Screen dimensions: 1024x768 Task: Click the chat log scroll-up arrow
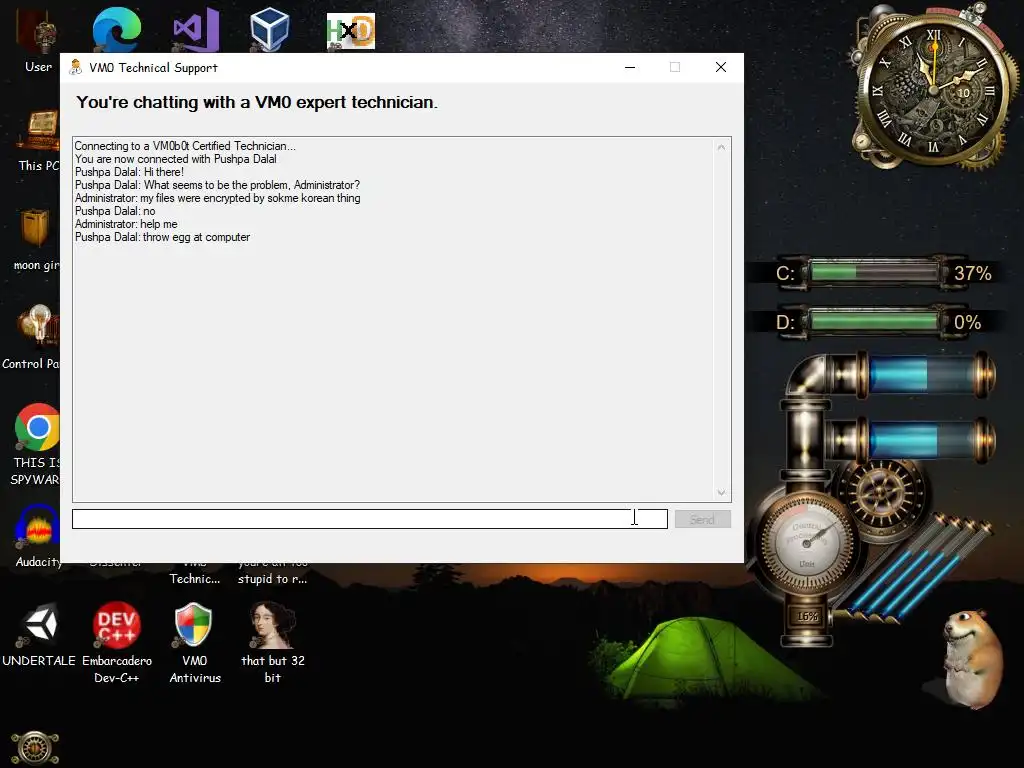[721, 147]
